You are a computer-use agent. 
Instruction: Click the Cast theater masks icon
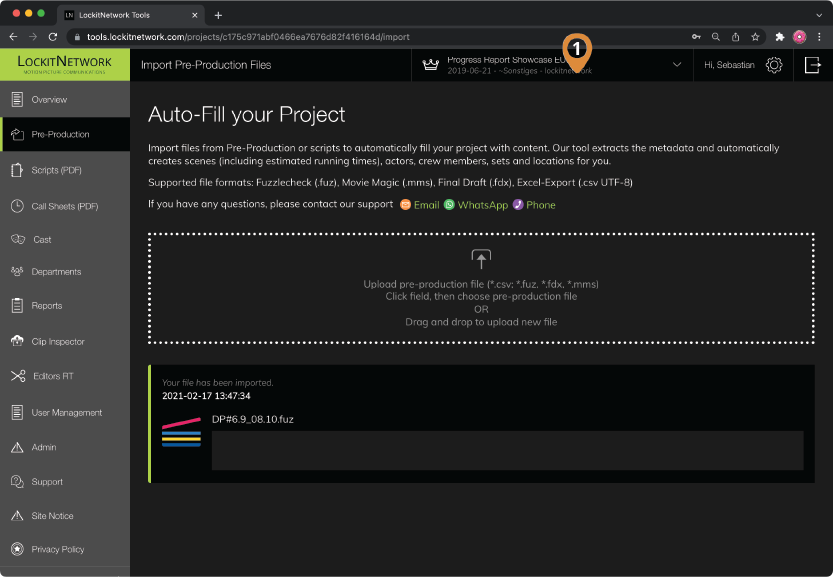[x=18, y=239]
